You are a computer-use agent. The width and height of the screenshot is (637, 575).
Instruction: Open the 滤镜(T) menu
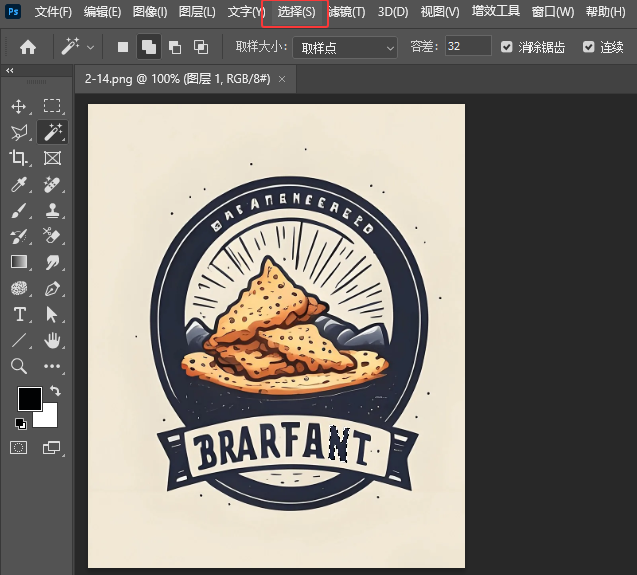347,12
